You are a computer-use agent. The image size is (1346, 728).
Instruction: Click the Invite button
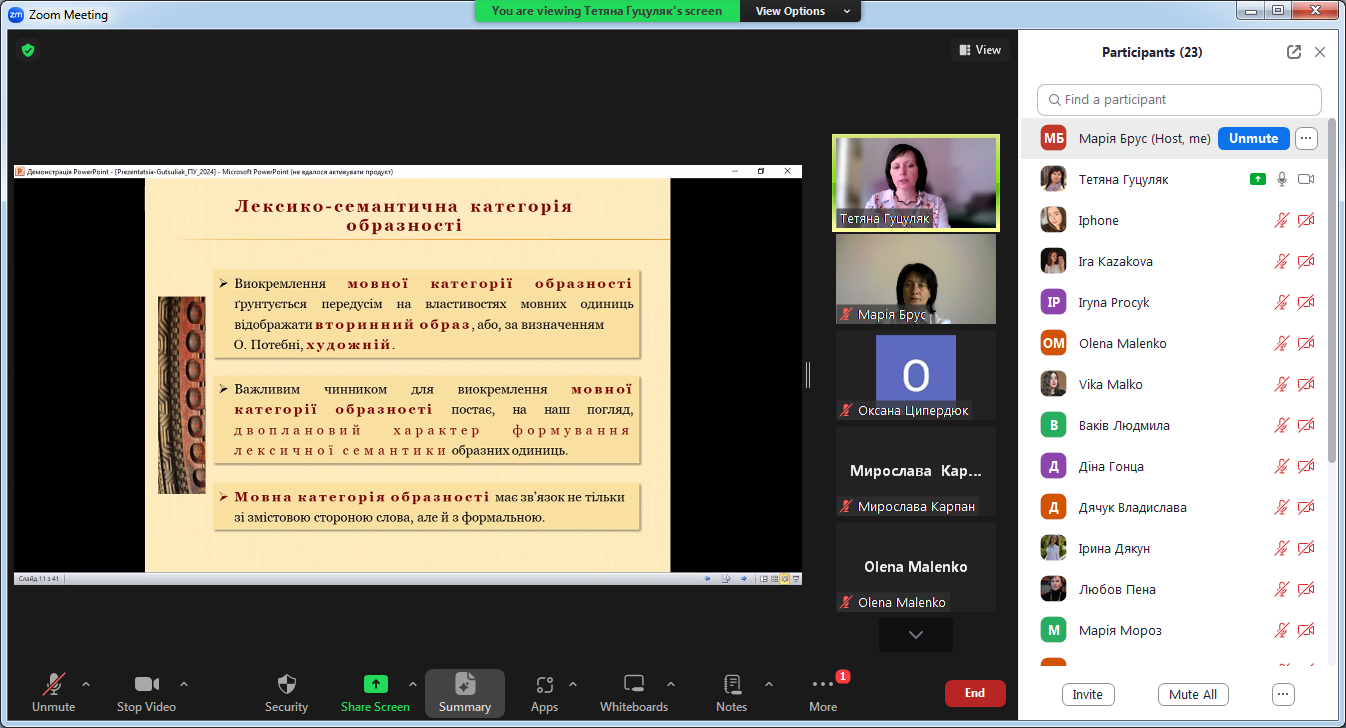pyautogui.click(x=1087, y=695)
